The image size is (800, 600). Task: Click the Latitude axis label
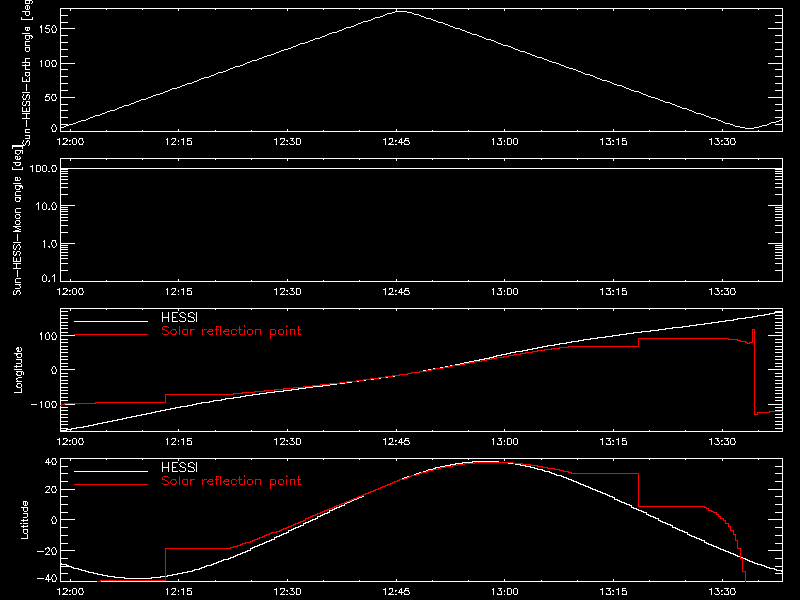pos(24,520)
